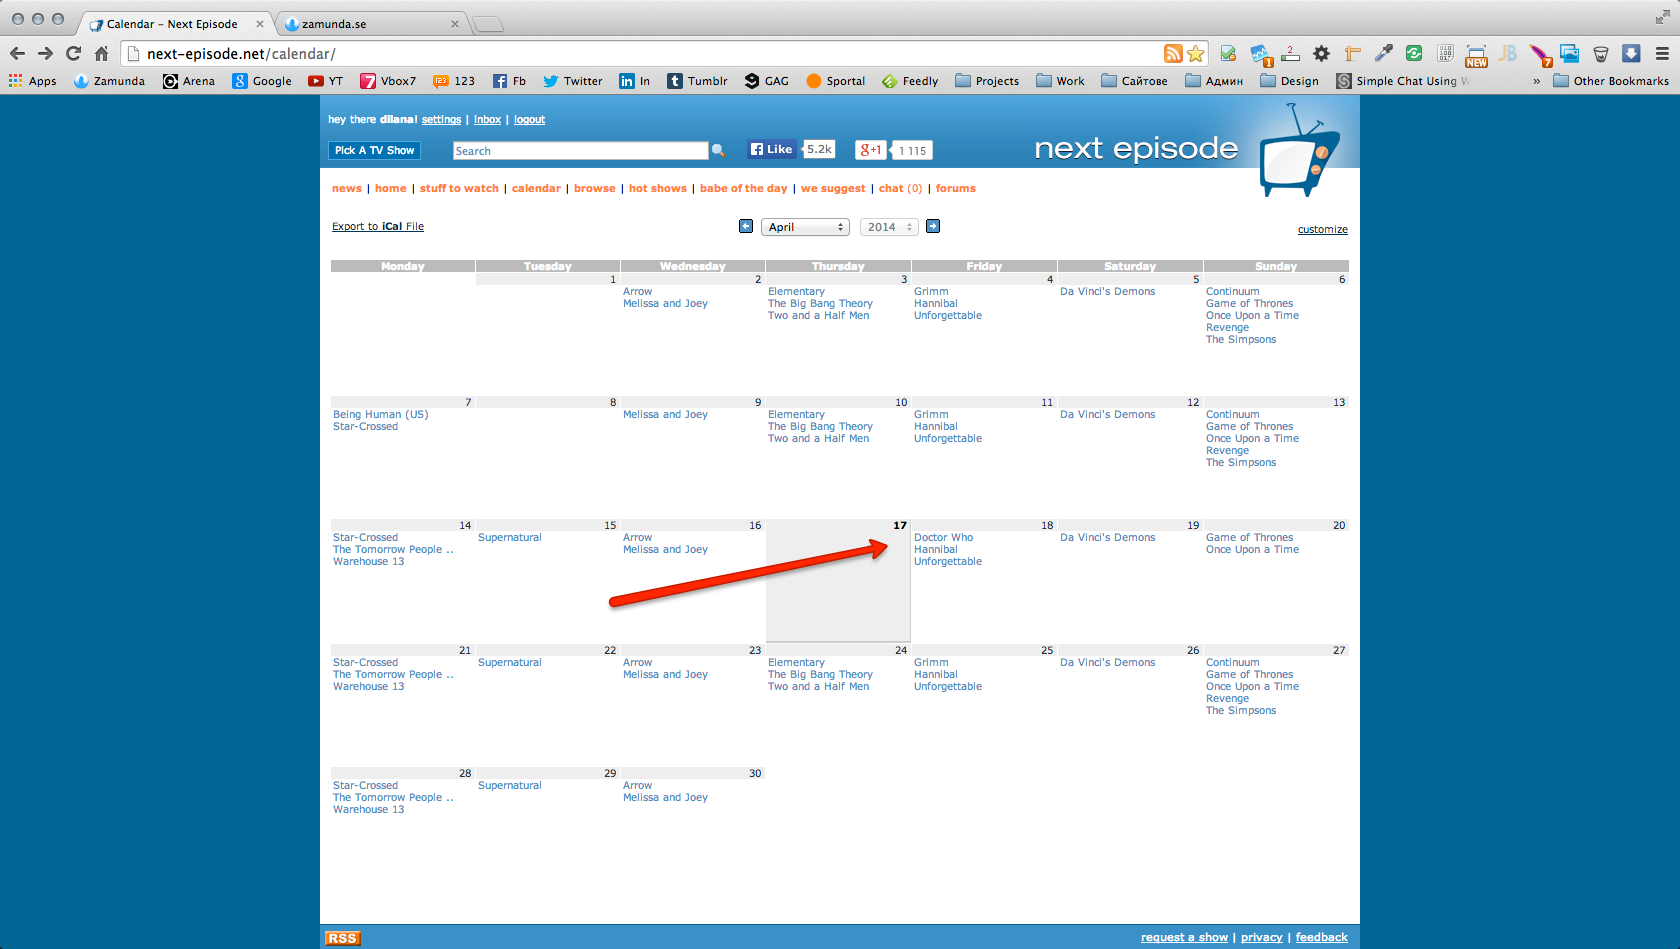1680x949 pixels.
Task: Click the search magnifier icon
Action: click(718, 151)
